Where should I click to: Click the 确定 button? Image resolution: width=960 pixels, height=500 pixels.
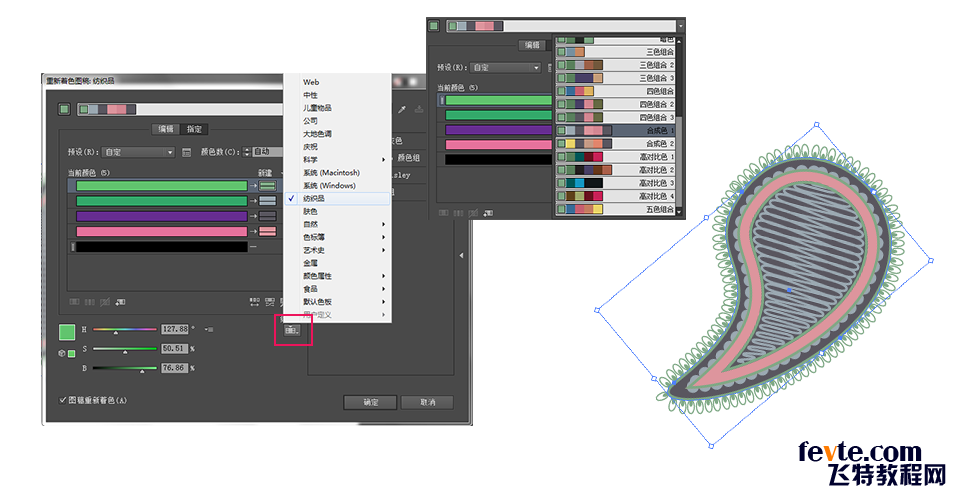click(370, 402)
